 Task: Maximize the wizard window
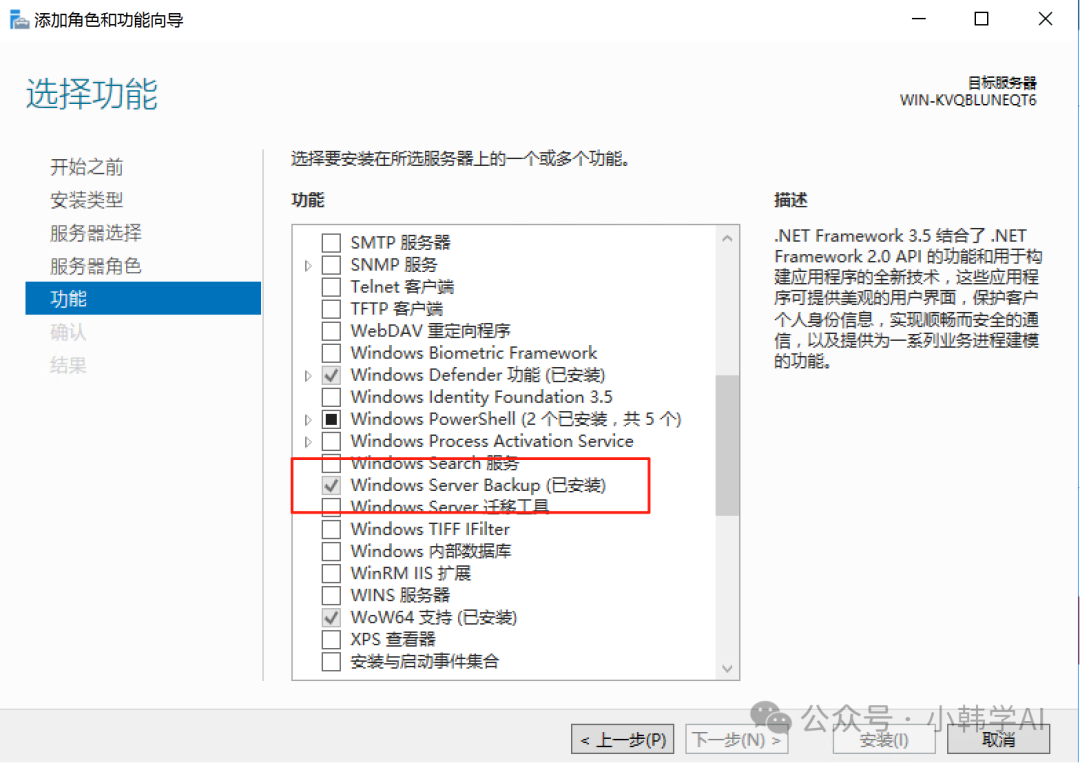point(981,19)
